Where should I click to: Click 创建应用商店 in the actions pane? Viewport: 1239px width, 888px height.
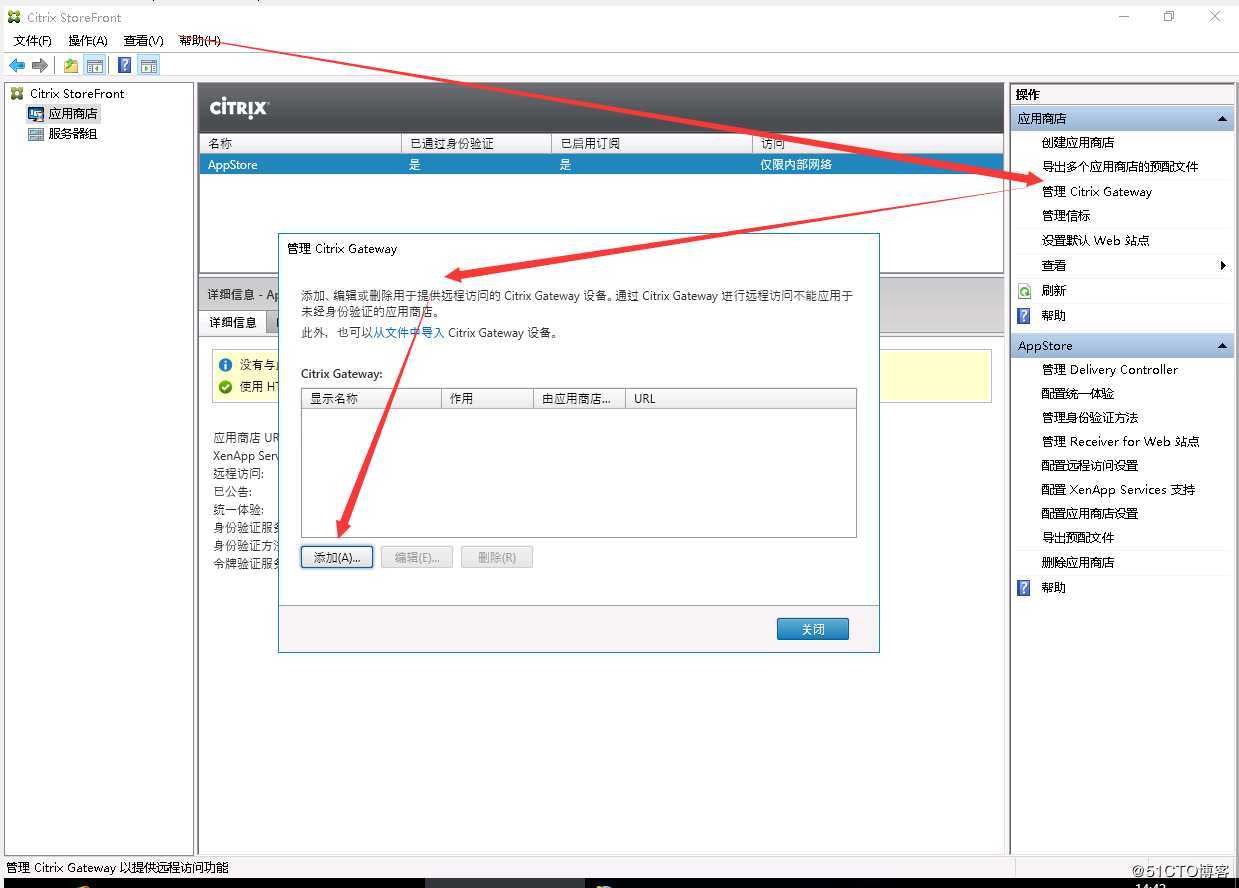click(1078, 143)
